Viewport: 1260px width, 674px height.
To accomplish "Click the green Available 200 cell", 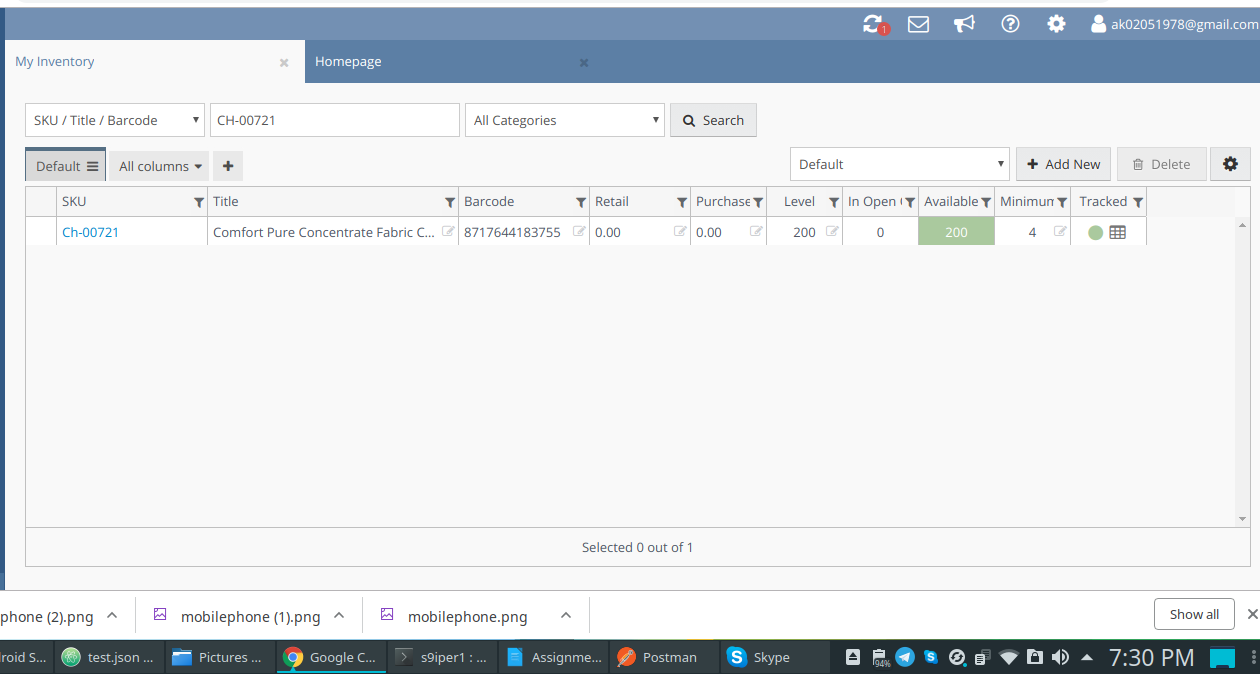I will 956,231.
